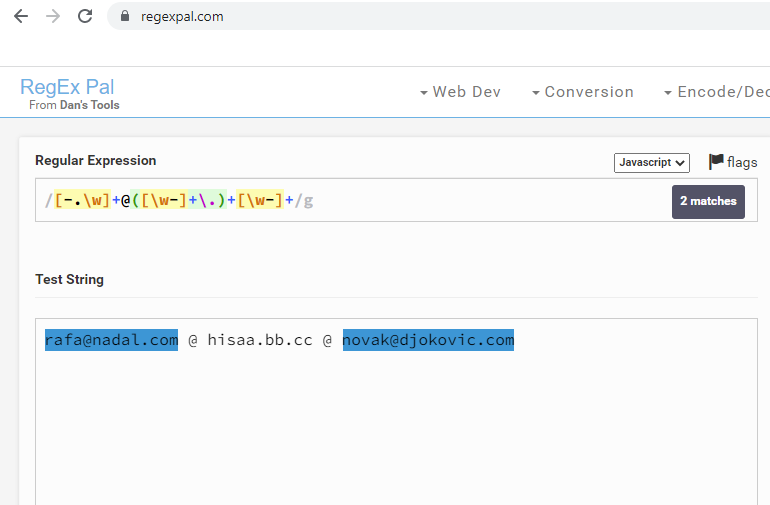Click the caret arrow before Encode/Decode
Viewport: 770px width, 505px height.
pyautogui.click(x=668, y=92)
